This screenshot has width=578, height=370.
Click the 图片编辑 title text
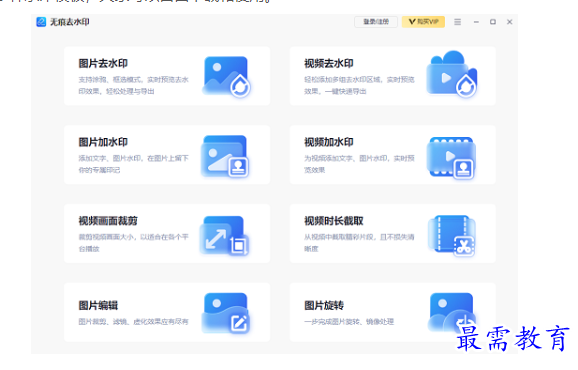[98, 306]
